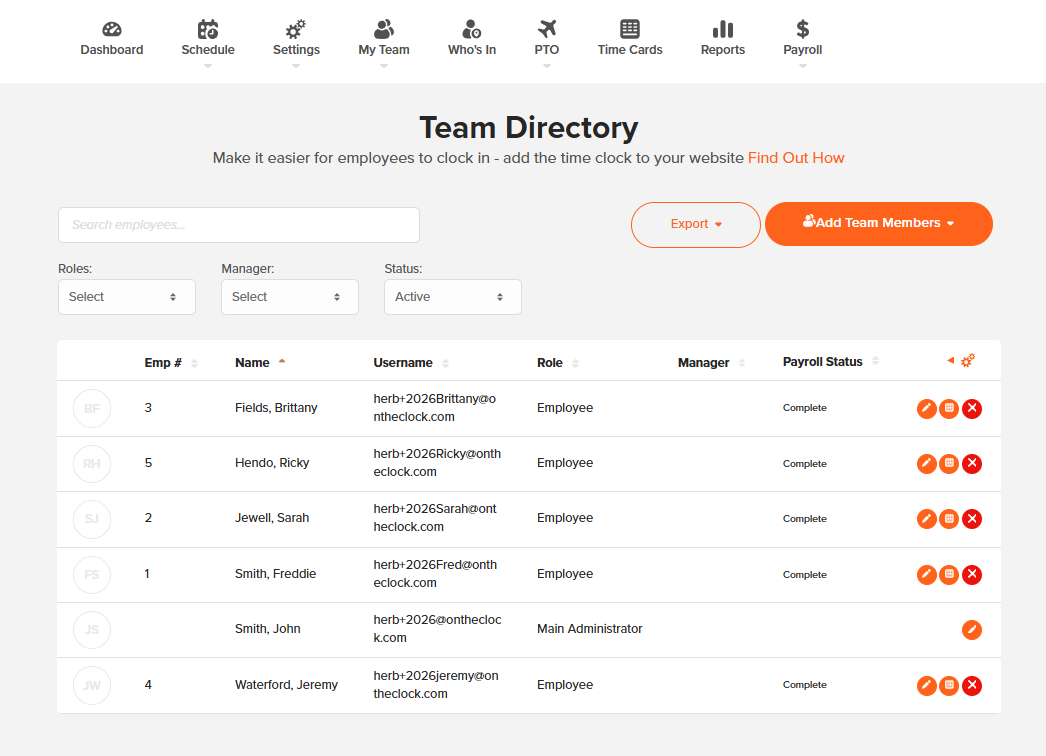Viewport: 1046px width, 756px height.
Task: Open the Time Cards page label
Action: point(630,50)
